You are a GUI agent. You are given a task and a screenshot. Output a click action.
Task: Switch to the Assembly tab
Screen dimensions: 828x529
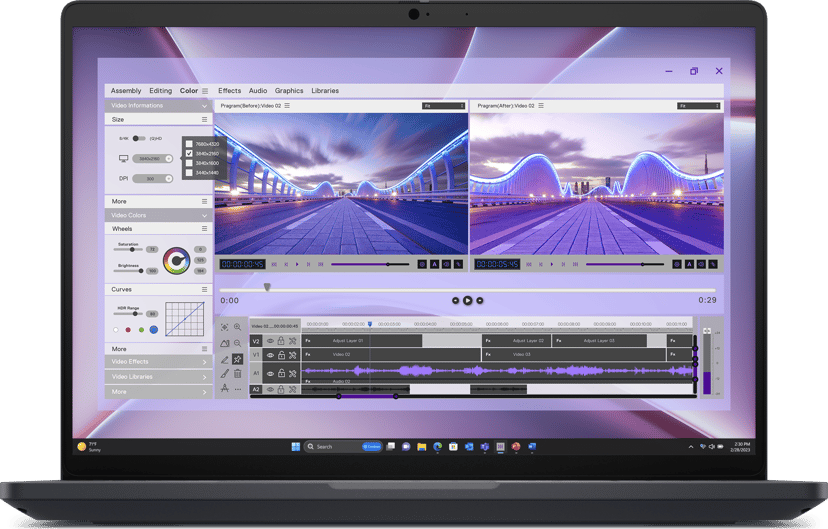point(126,91)
